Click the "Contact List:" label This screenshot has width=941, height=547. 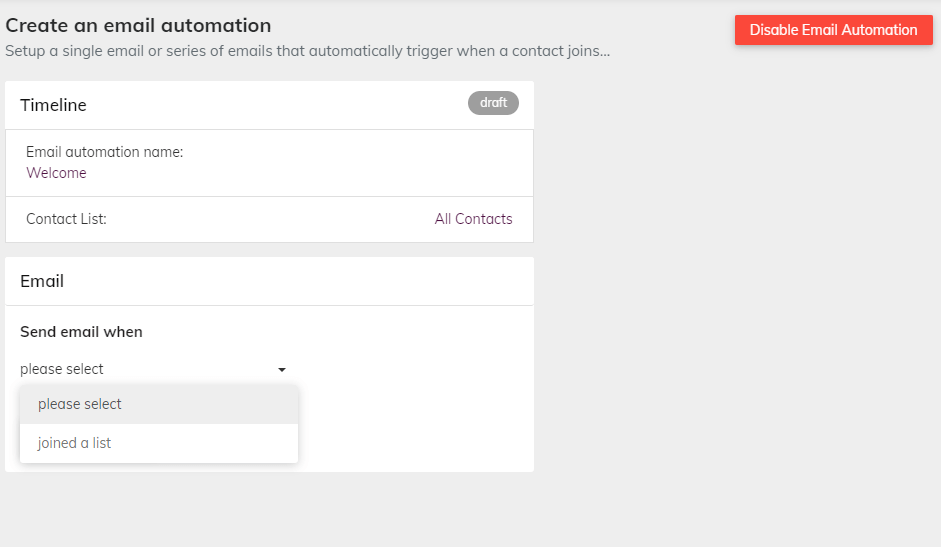coord(66,219)
